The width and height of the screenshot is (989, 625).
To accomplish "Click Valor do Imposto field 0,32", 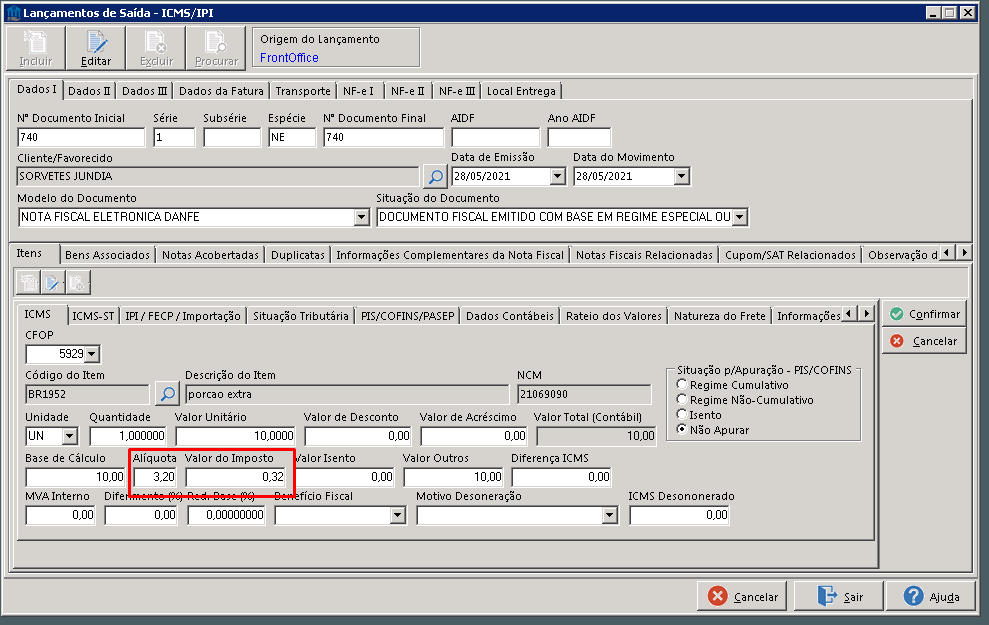I will coord(236,477).
